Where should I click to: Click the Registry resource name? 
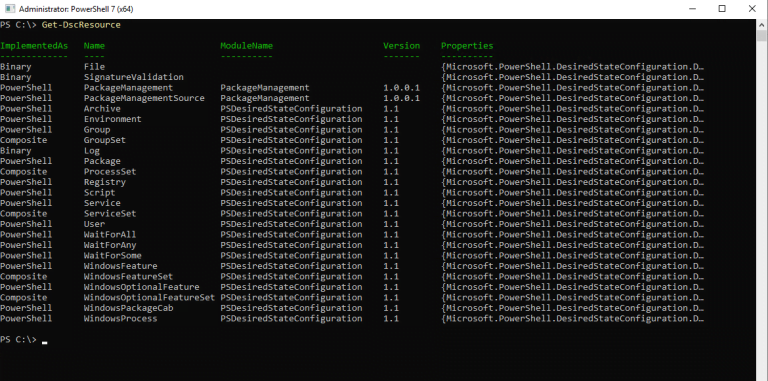105,182
